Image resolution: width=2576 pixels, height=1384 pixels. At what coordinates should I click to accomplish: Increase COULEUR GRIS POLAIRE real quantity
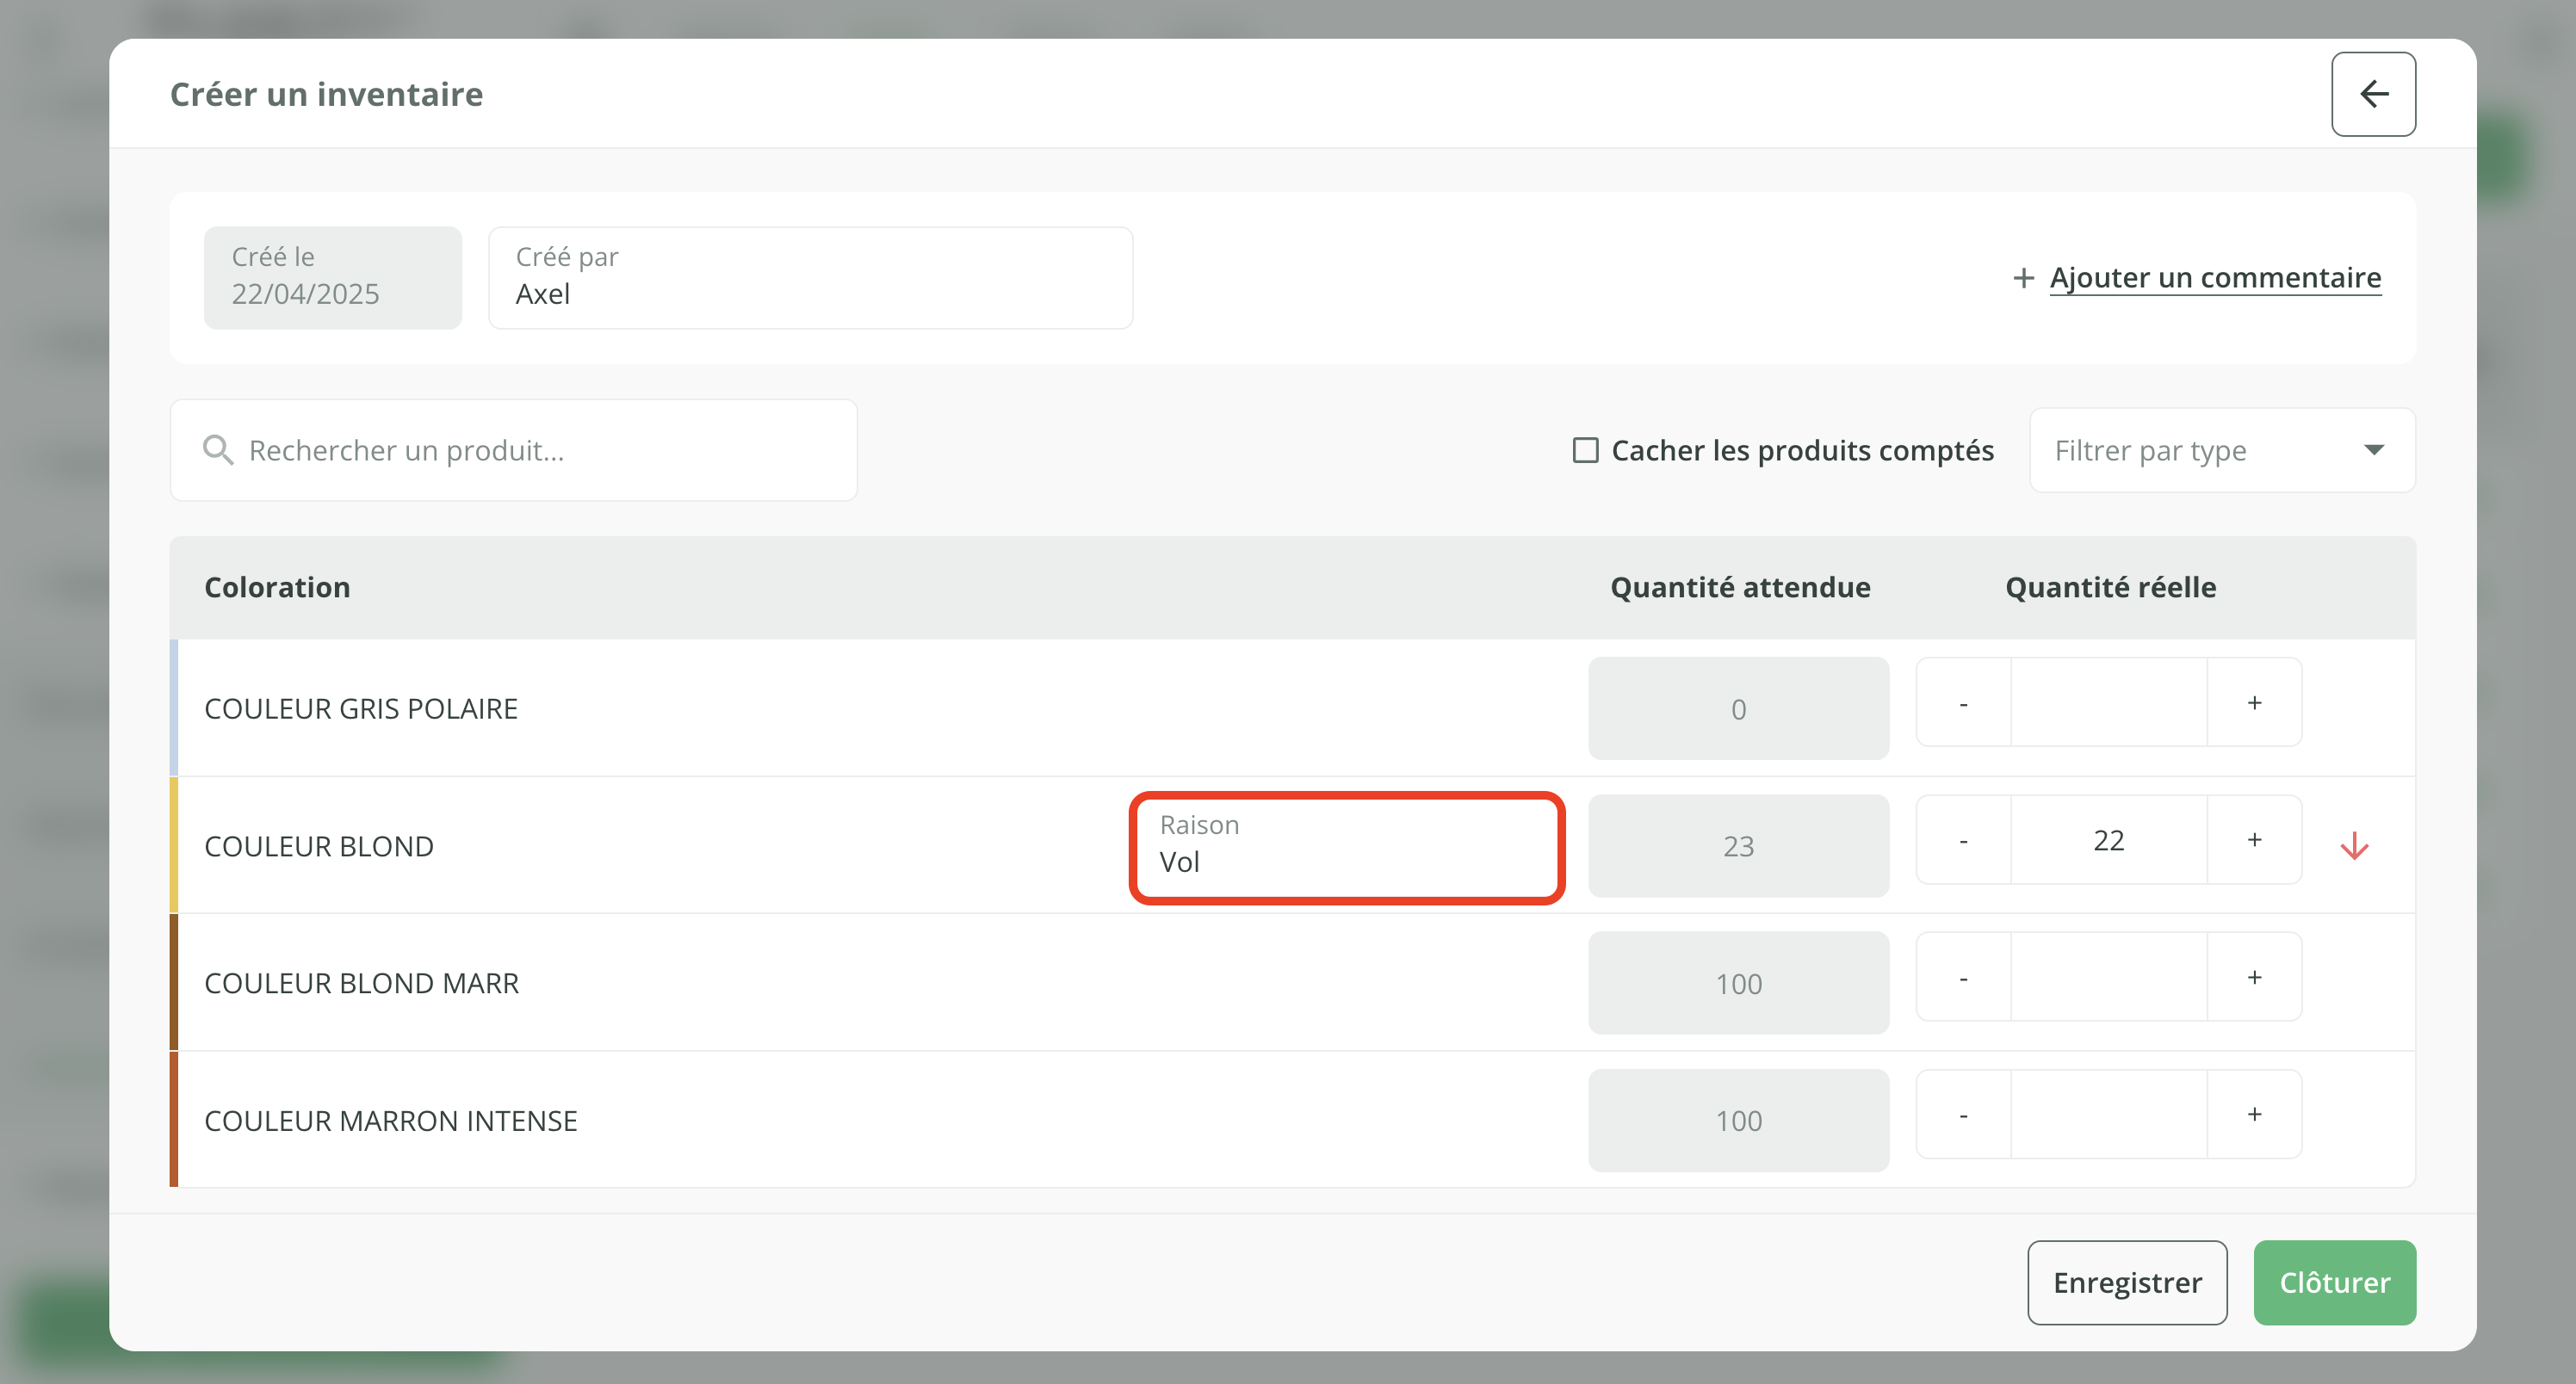coord(2254,703)
